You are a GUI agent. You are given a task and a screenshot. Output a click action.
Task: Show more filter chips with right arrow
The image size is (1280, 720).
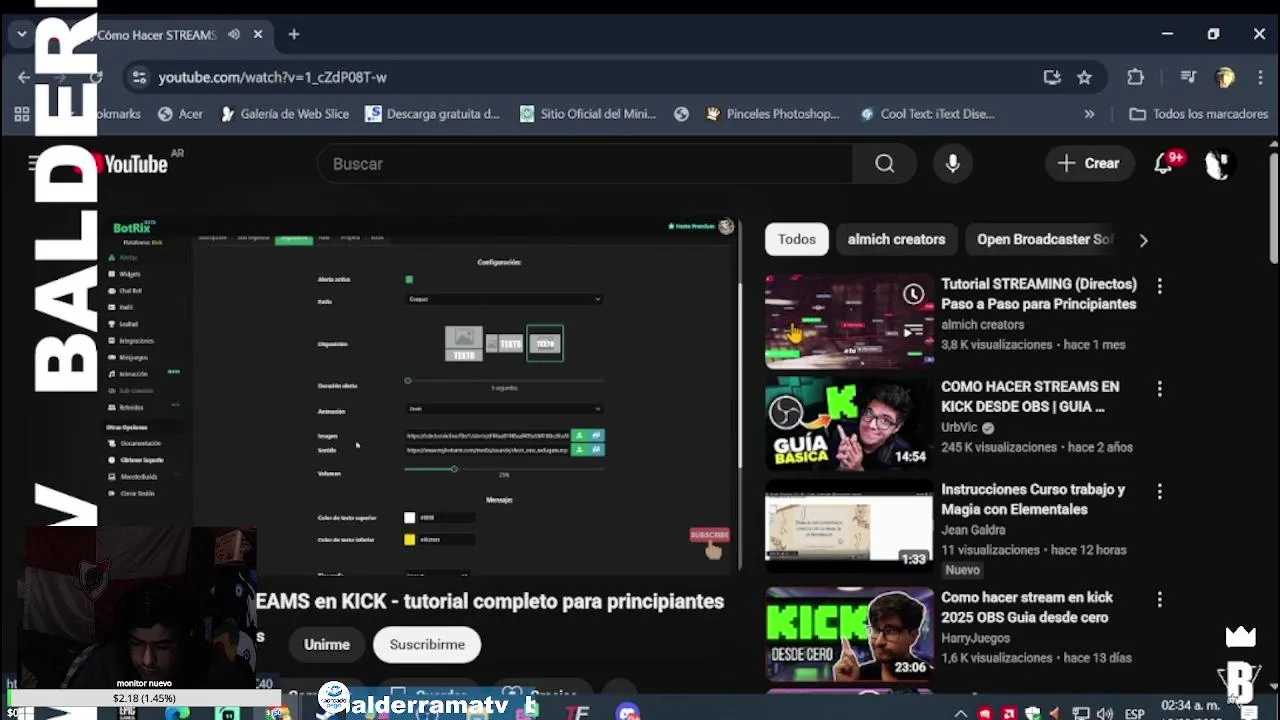pos(1143,240)
